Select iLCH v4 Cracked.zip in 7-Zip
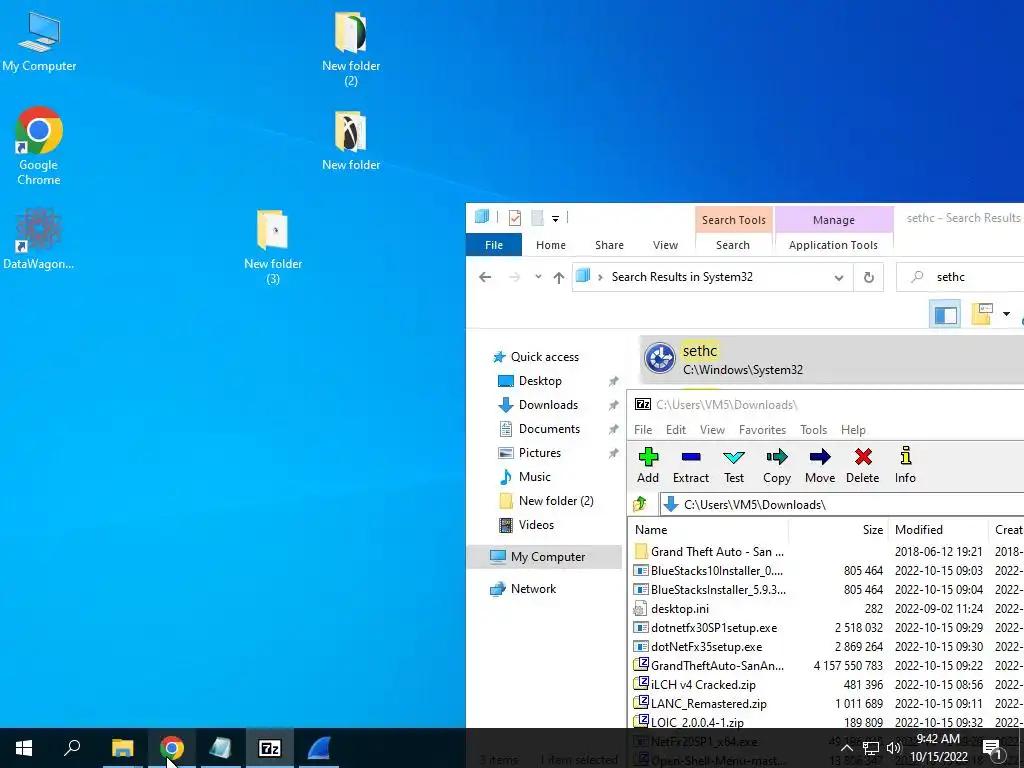 coord(703,684)
